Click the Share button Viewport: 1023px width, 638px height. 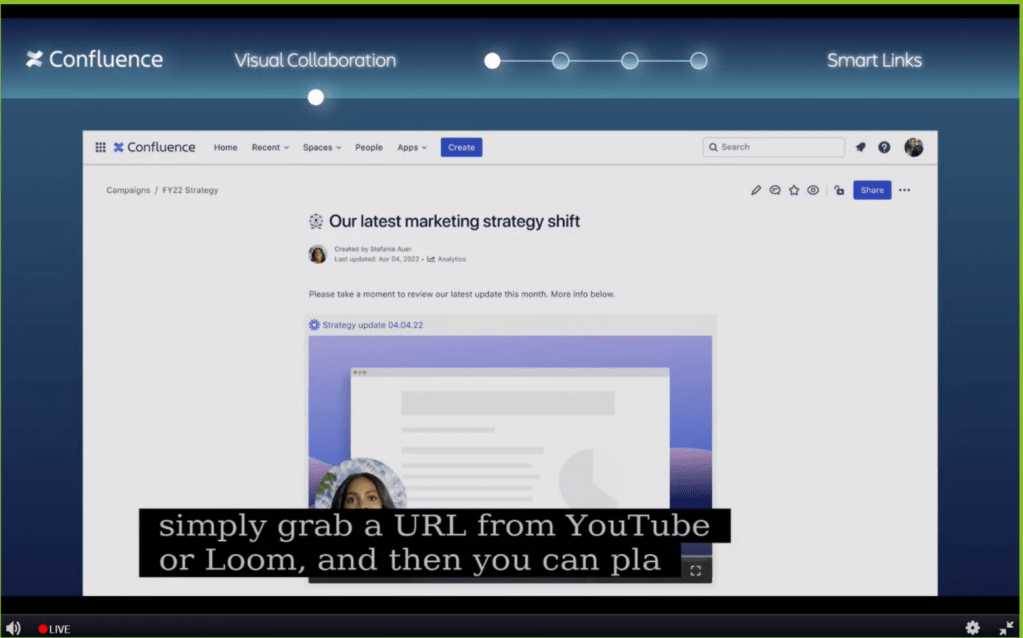pyautogui.click(x=872, y=190)
